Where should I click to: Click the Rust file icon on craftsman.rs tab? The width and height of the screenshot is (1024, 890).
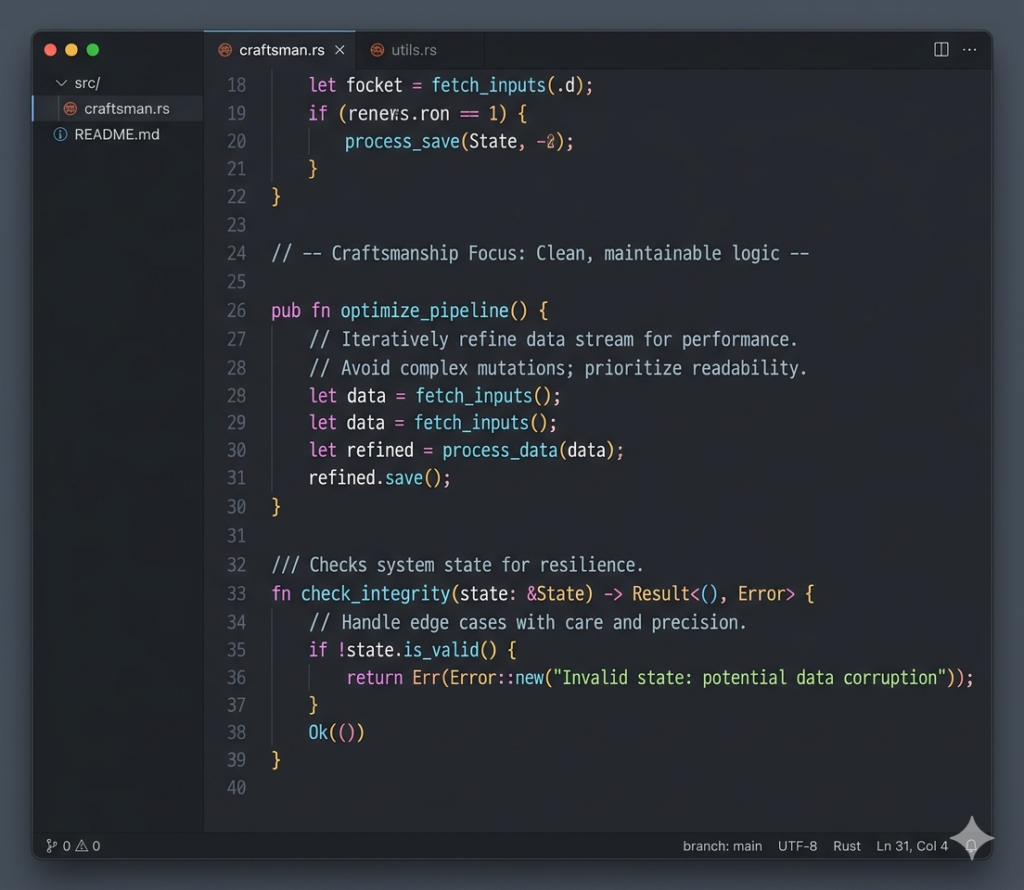point(225,50)
